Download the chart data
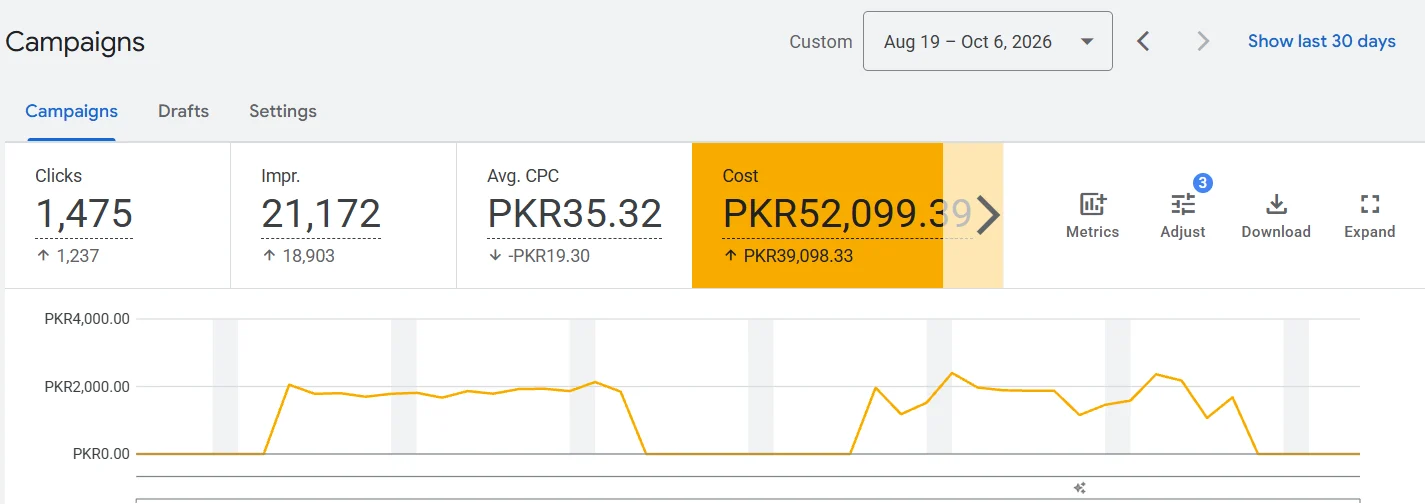 pyautogui.click(x=1275, y=215)
